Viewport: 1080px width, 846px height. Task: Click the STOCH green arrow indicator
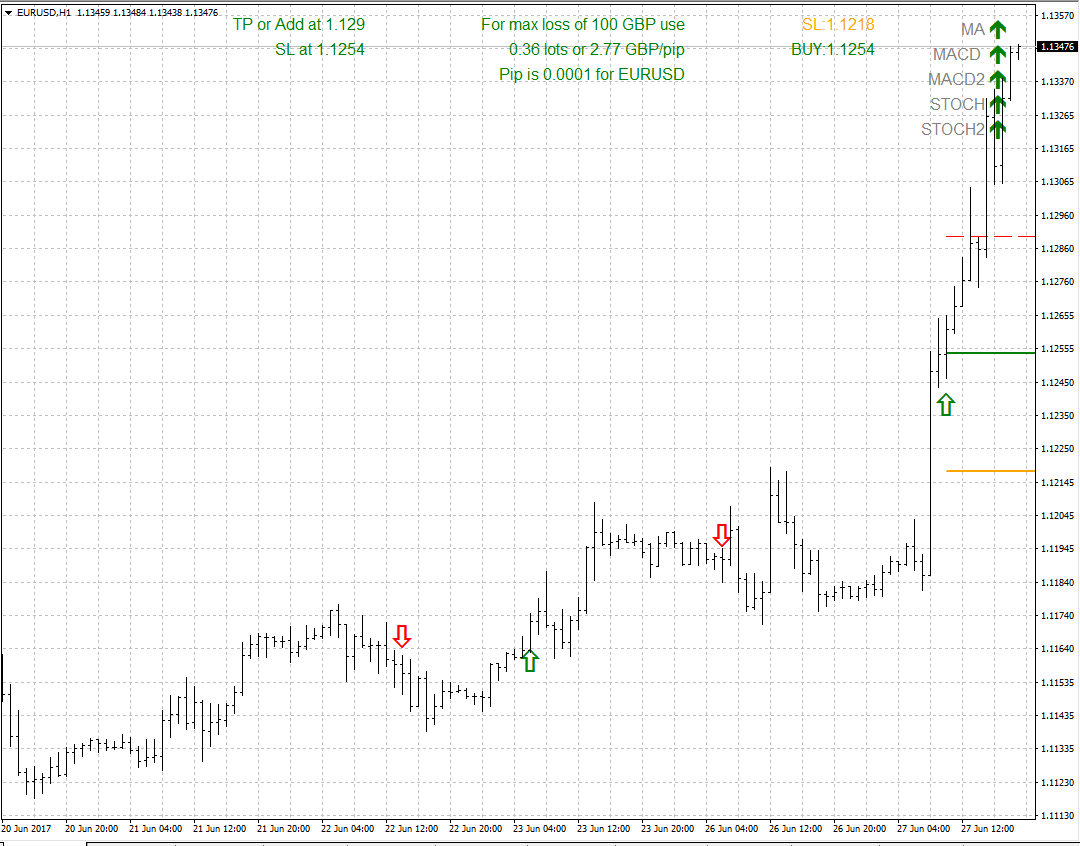point(997,104)
